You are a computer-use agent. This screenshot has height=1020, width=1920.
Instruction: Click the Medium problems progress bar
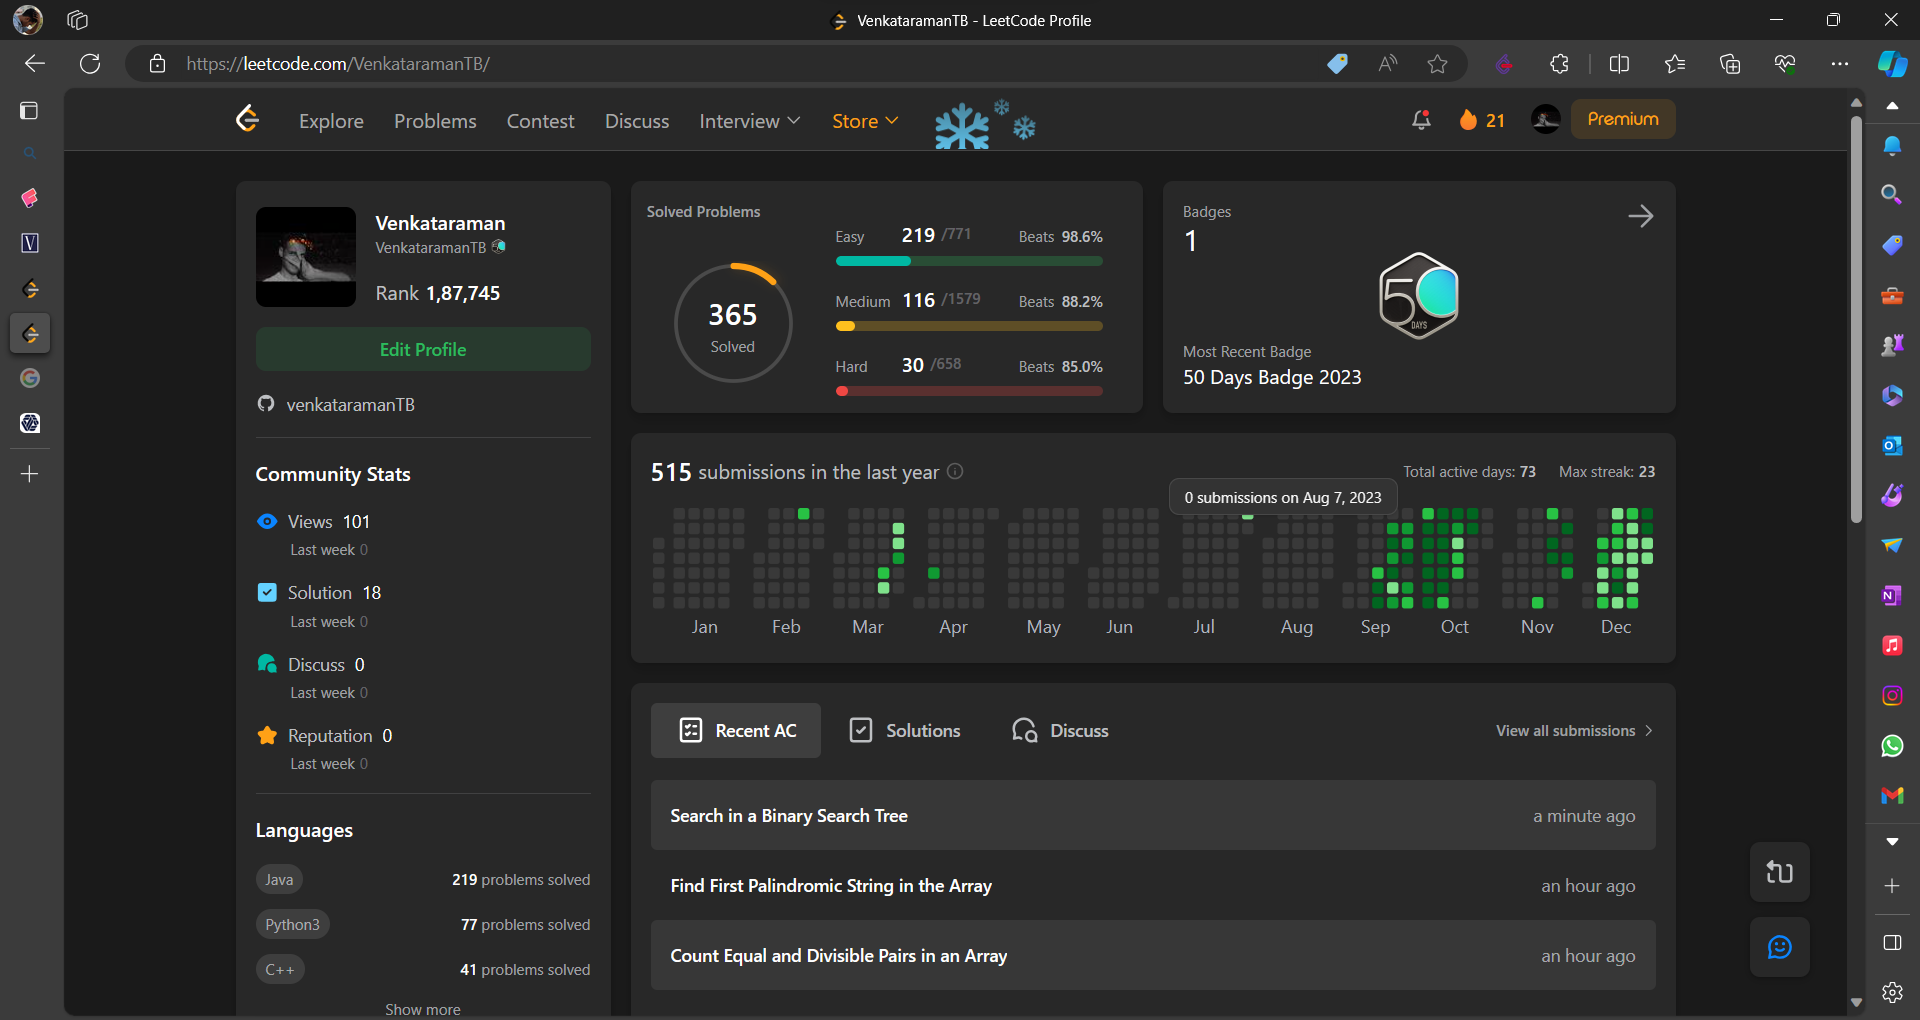[x=969, y=326]
